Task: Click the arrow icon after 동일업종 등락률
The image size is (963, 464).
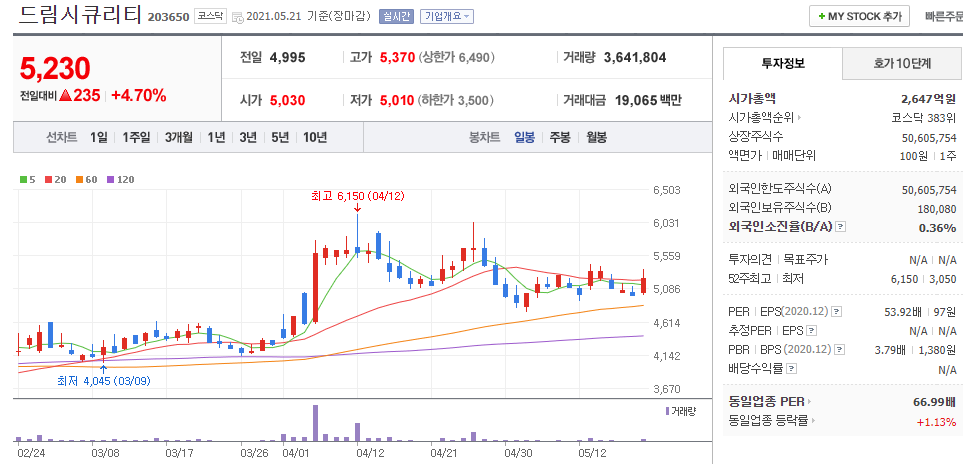Action: pyautogui.click(x=813, y=421)
